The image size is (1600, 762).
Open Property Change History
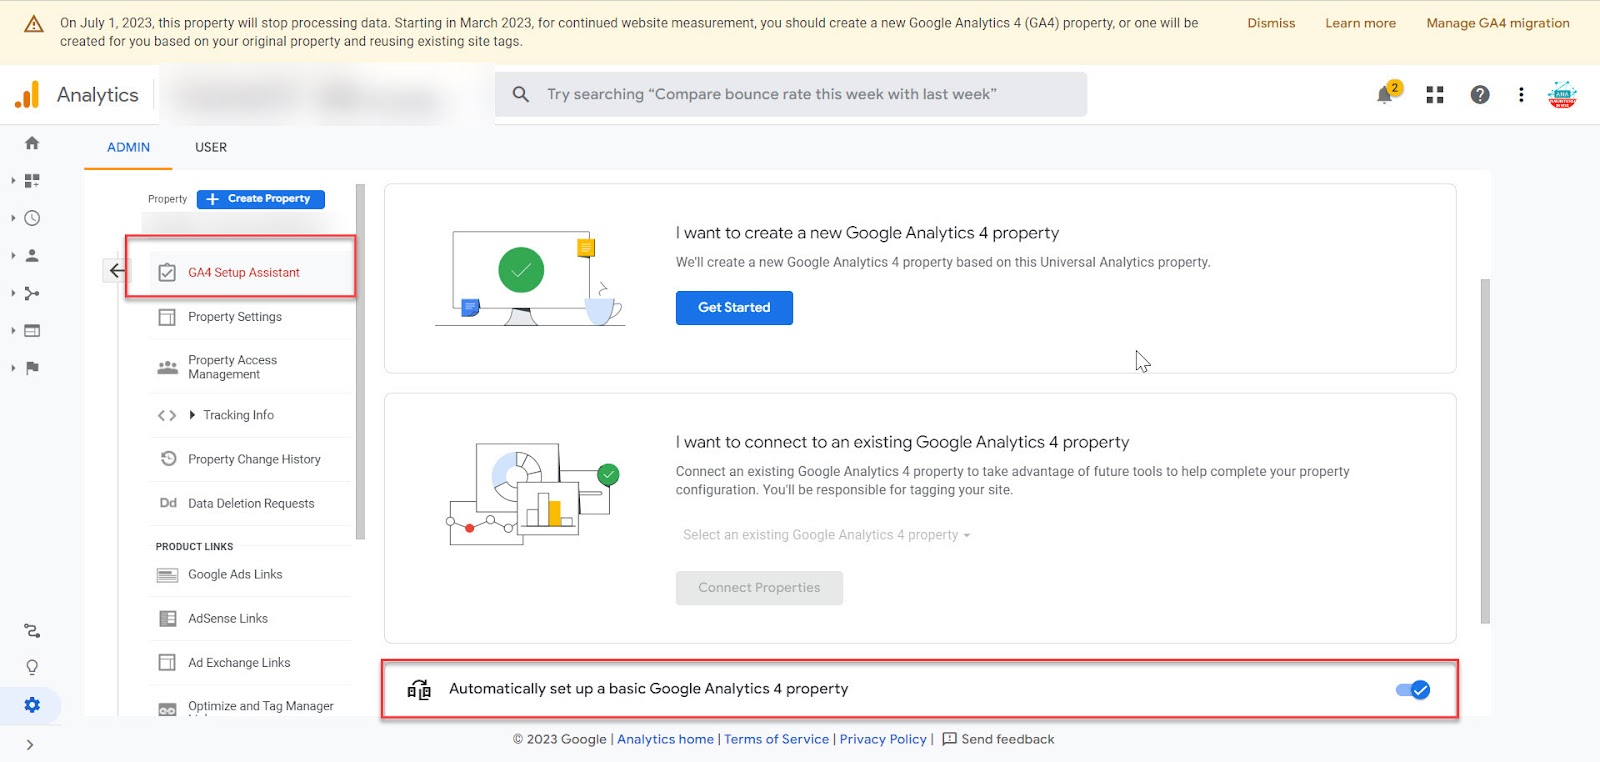click(254, 459)
